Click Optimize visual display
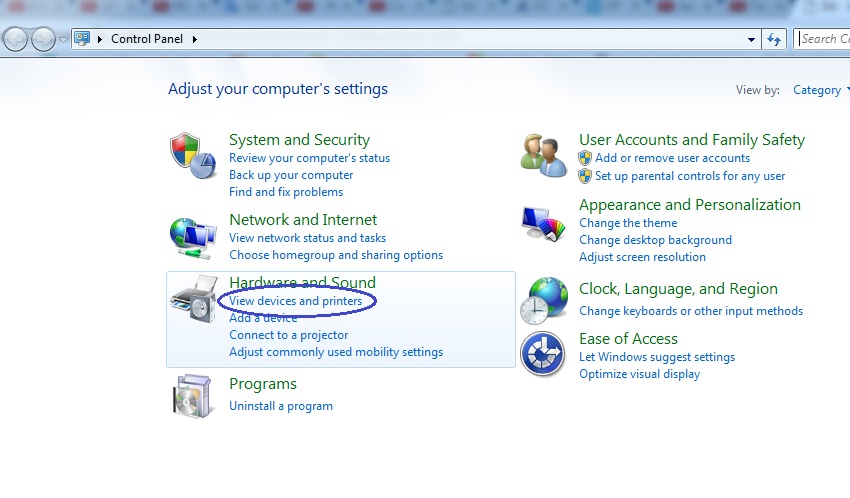 [640, 374]
